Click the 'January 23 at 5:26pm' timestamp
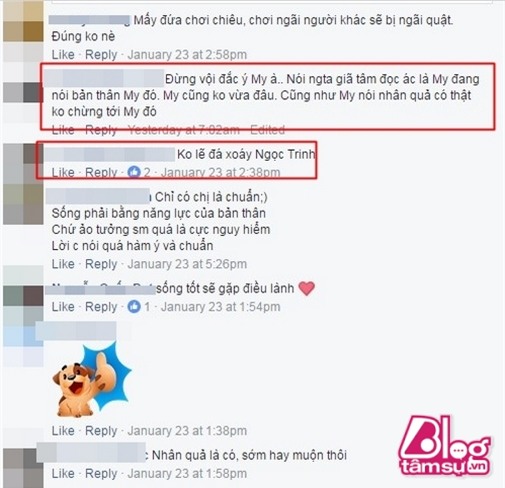 (x=187, y=264)
